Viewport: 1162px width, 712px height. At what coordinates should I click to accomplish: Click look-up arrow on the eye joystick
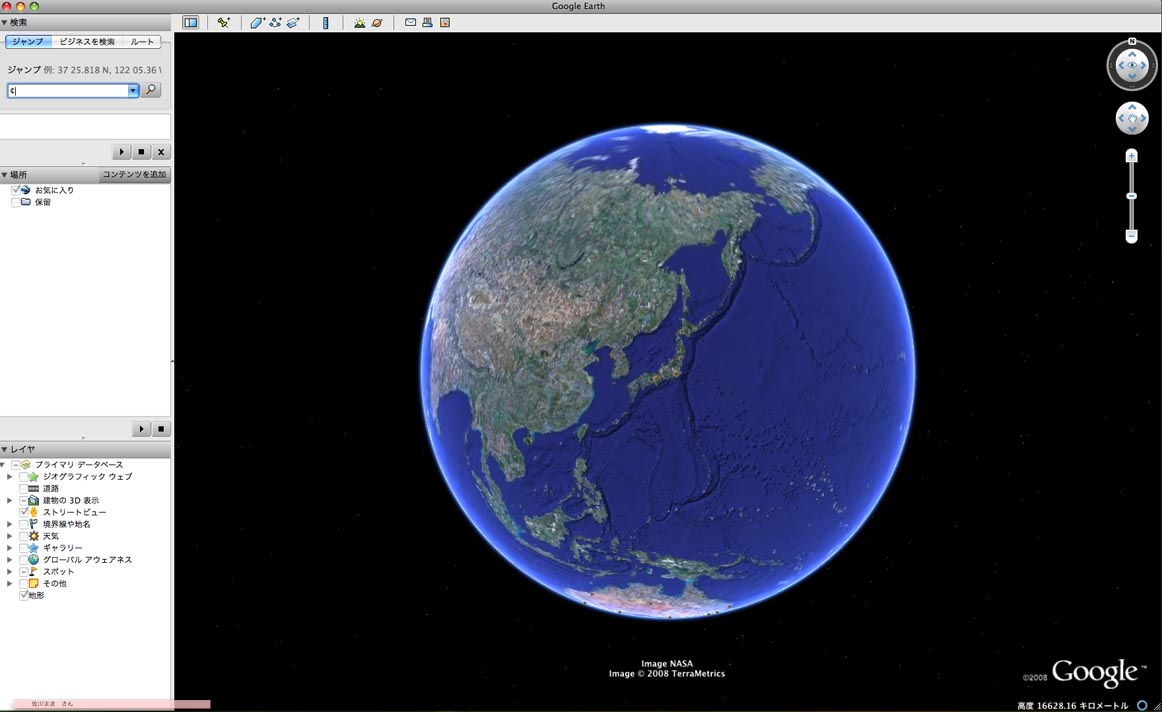1132,54
